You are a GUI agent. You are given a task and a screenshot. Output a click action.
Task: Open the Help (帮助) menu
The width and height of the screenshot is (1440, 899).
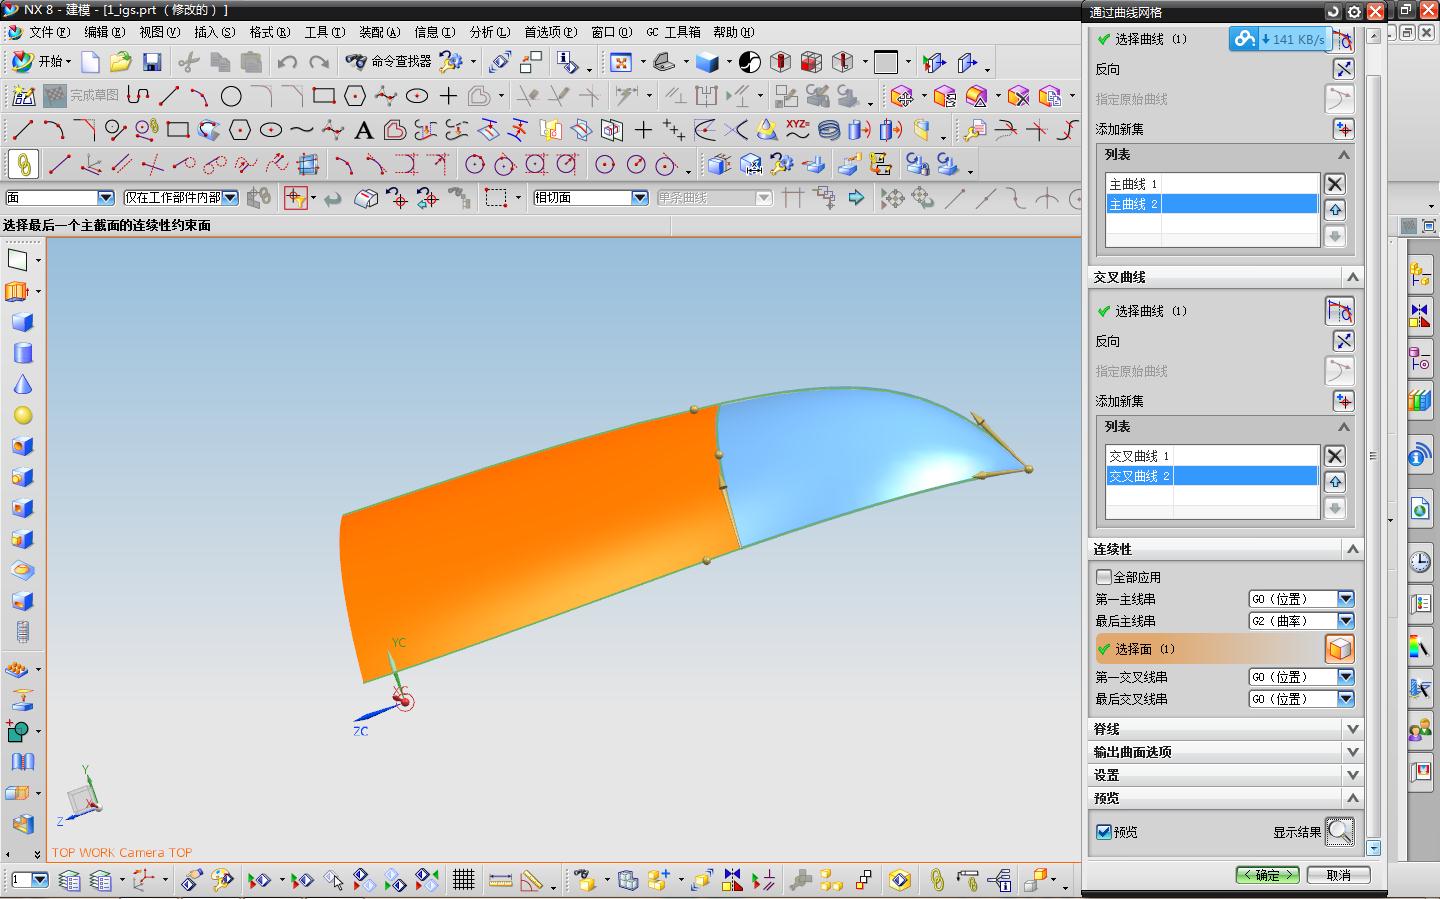coord(733,32)
